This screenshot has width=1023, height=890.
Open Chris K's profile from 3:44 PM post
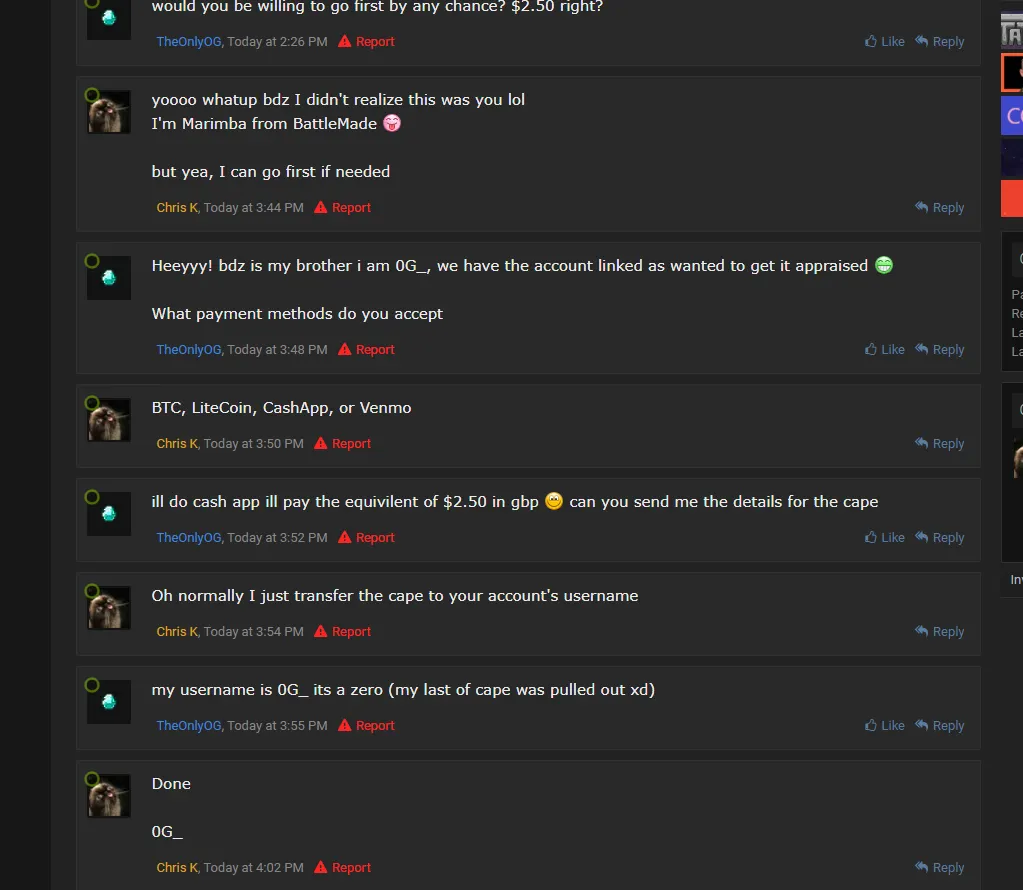point(177,208)
